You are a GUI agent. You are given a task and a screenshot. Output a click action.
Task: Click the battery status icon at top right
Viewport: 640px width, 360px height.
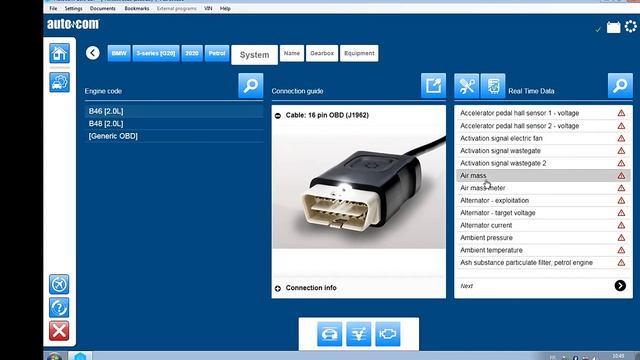point(613,27)
